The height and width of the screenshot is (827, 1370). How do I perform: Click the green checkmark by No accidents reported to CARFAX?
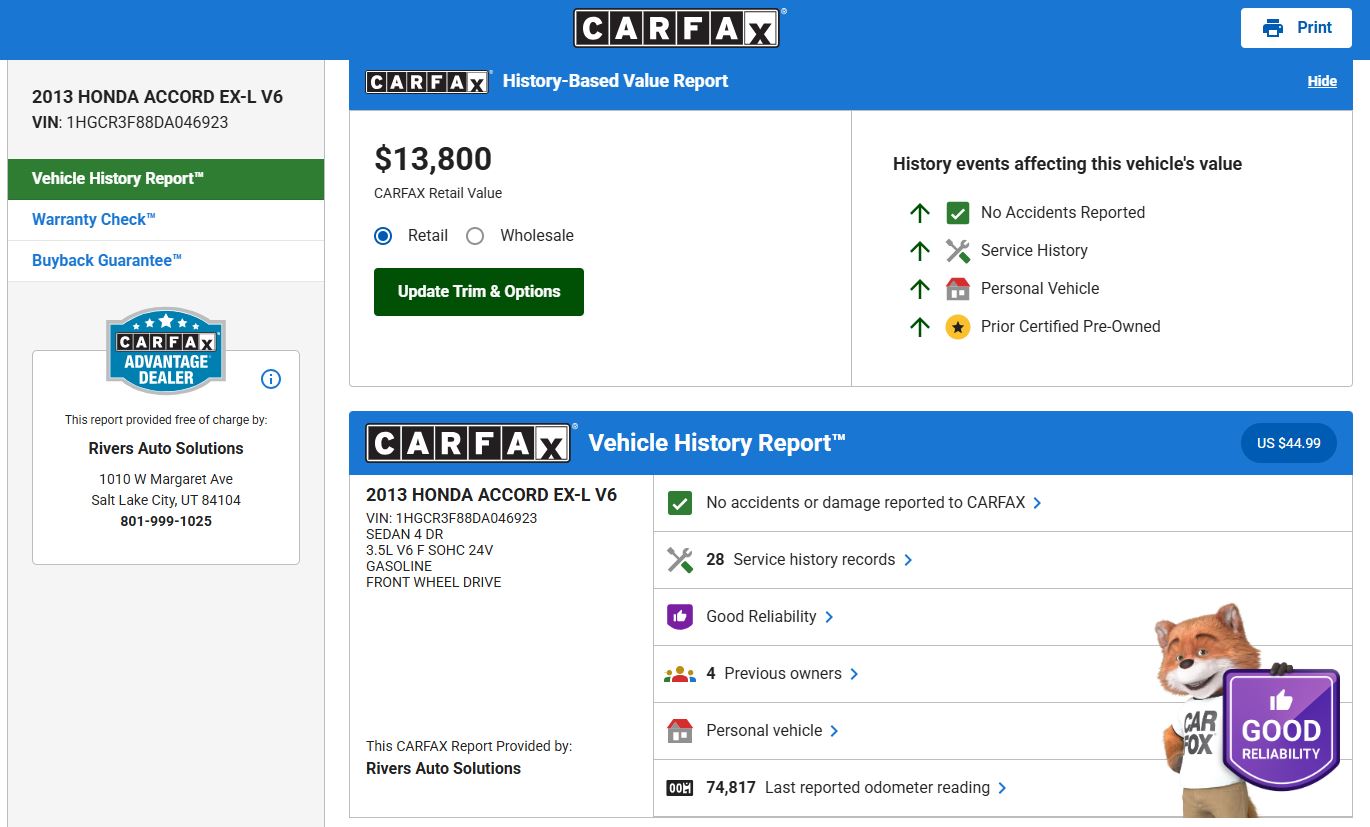680,503
